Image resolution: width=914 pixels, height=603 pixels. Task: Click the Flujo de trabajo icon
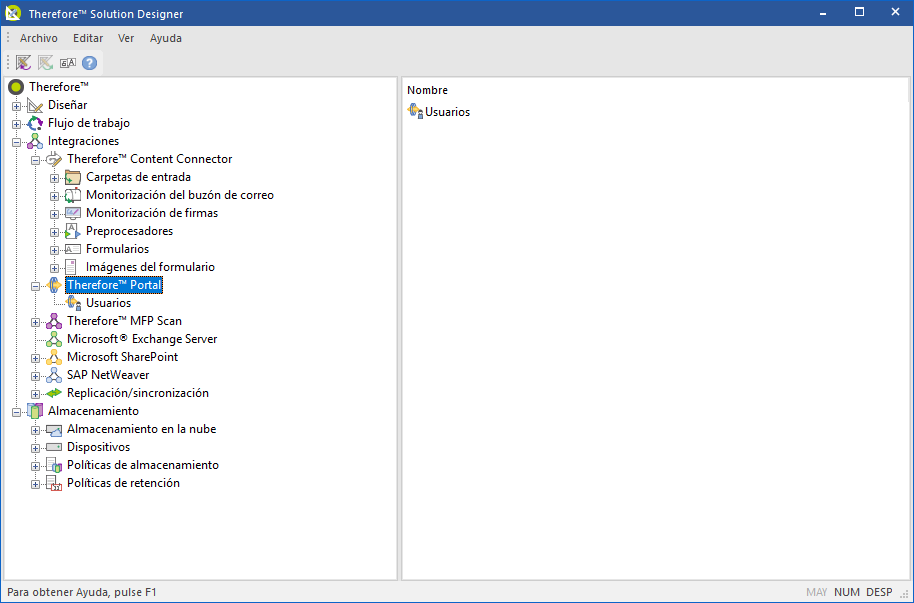pyautogui.click(x=35, y=123)
